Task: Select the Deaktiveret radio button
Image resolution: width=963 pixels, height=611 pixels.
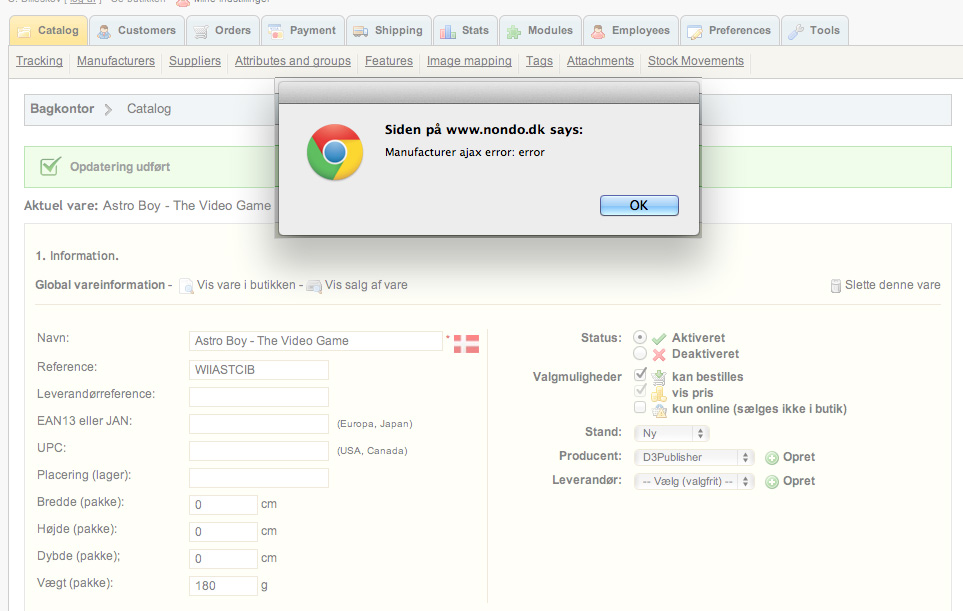Action: (x=640, y=353)
